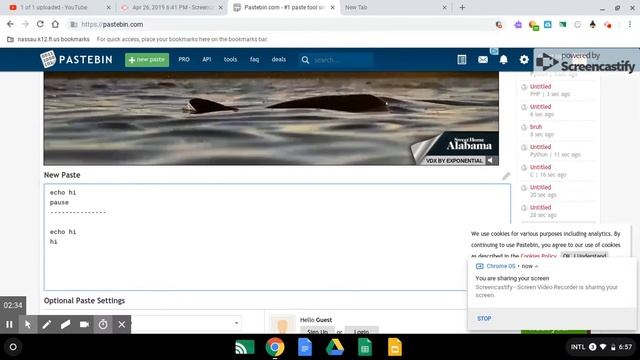Screen dimensions: 640x360
Task: Launch green cast app from the shelf
Action: coord(245,347)
